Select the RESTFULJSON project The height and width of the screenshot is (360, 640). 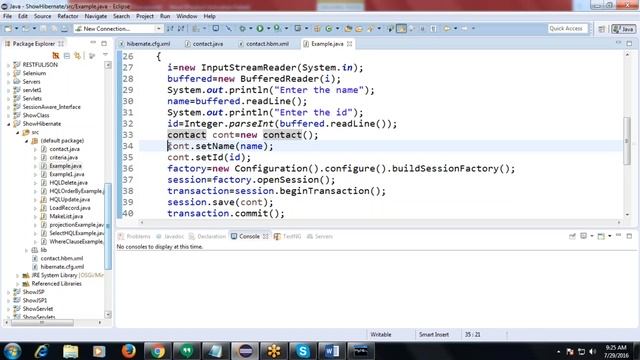(x=40, y=65)
